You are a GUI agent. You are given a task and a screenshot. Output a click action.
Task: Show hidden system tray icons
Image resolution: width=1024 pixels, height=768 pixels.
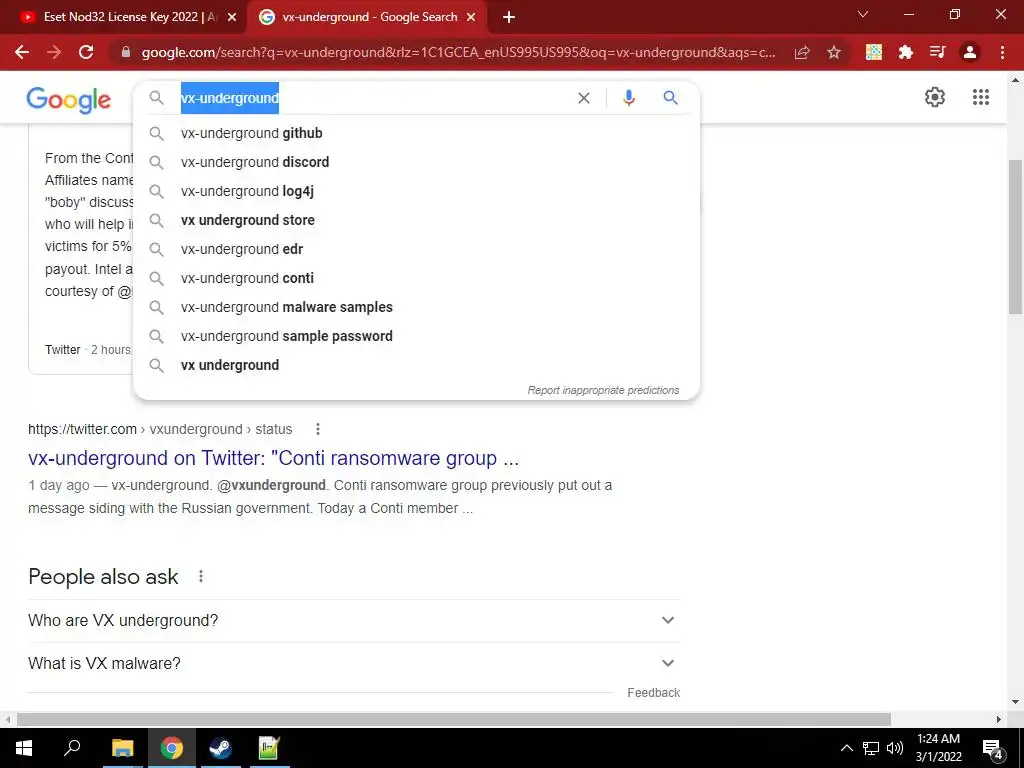click(x=846, y=748)
